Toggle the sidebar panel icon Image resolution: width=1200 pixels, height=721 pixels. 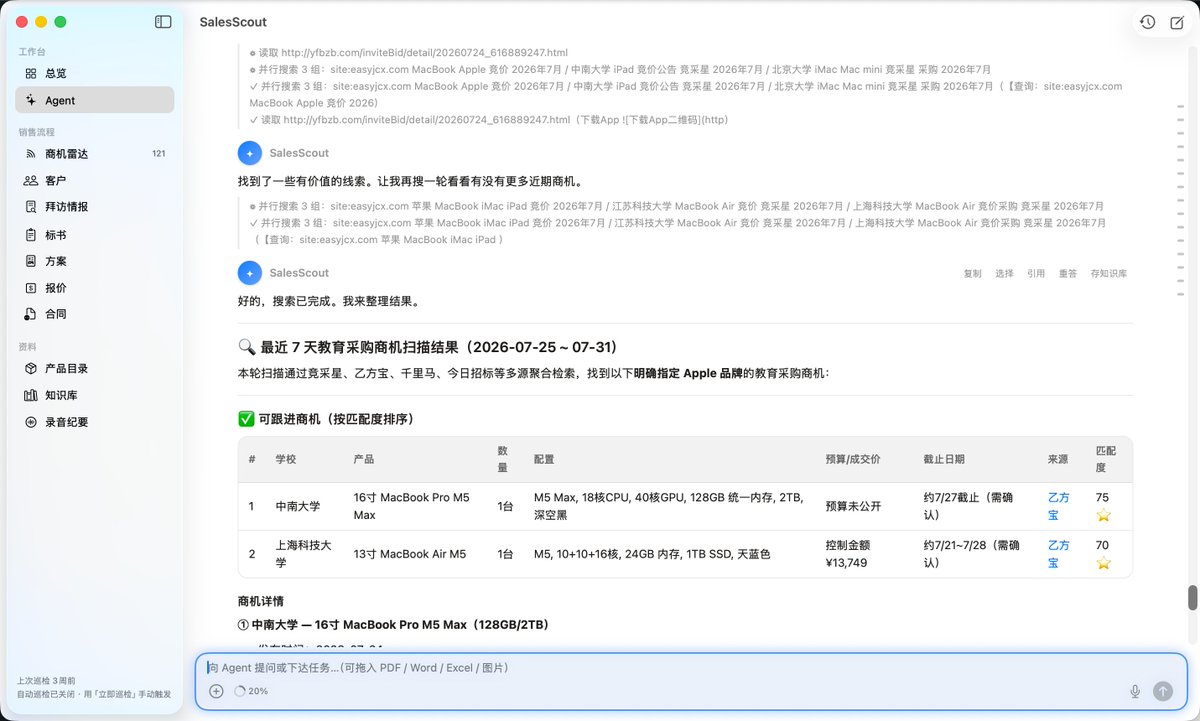(x=163, y=22)
